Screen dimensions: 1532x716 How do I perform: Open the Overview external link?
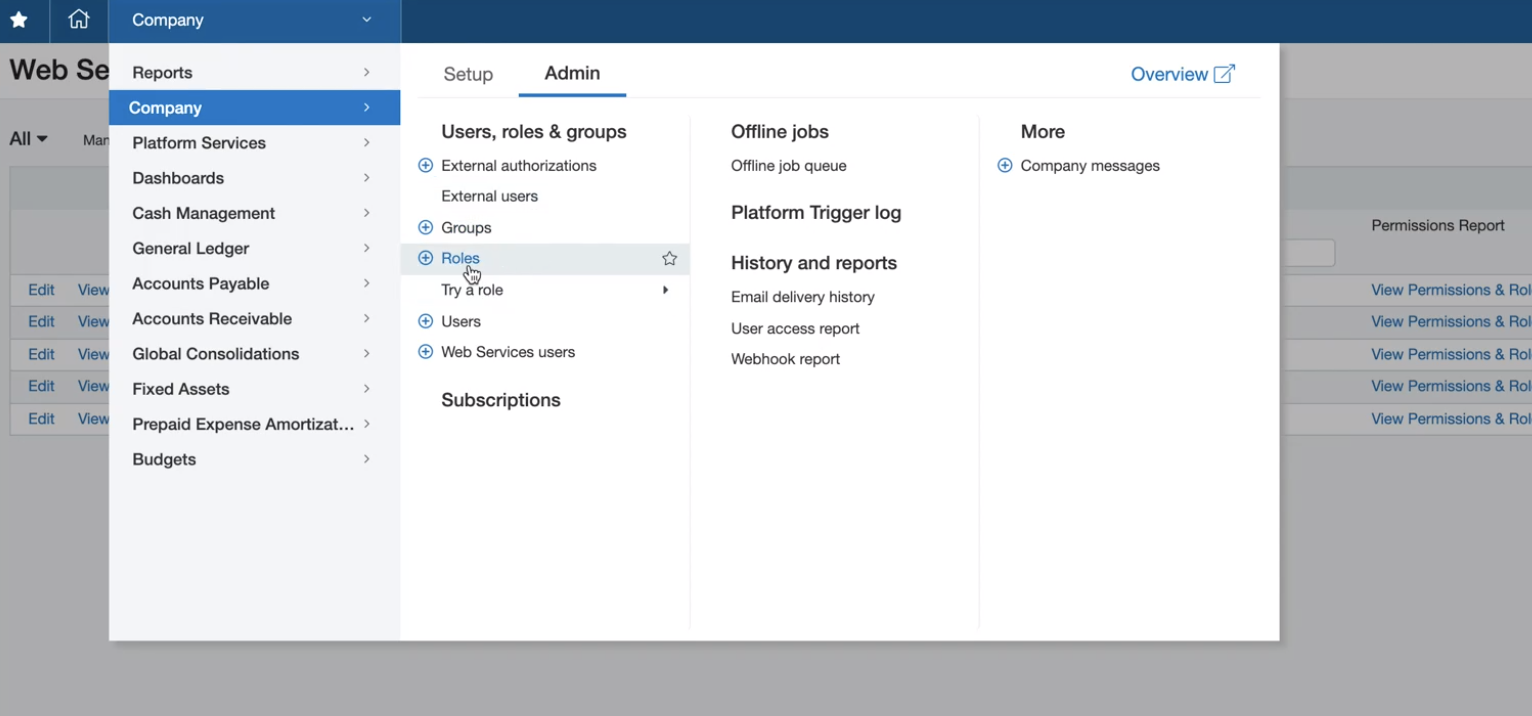coord(1182,74)
